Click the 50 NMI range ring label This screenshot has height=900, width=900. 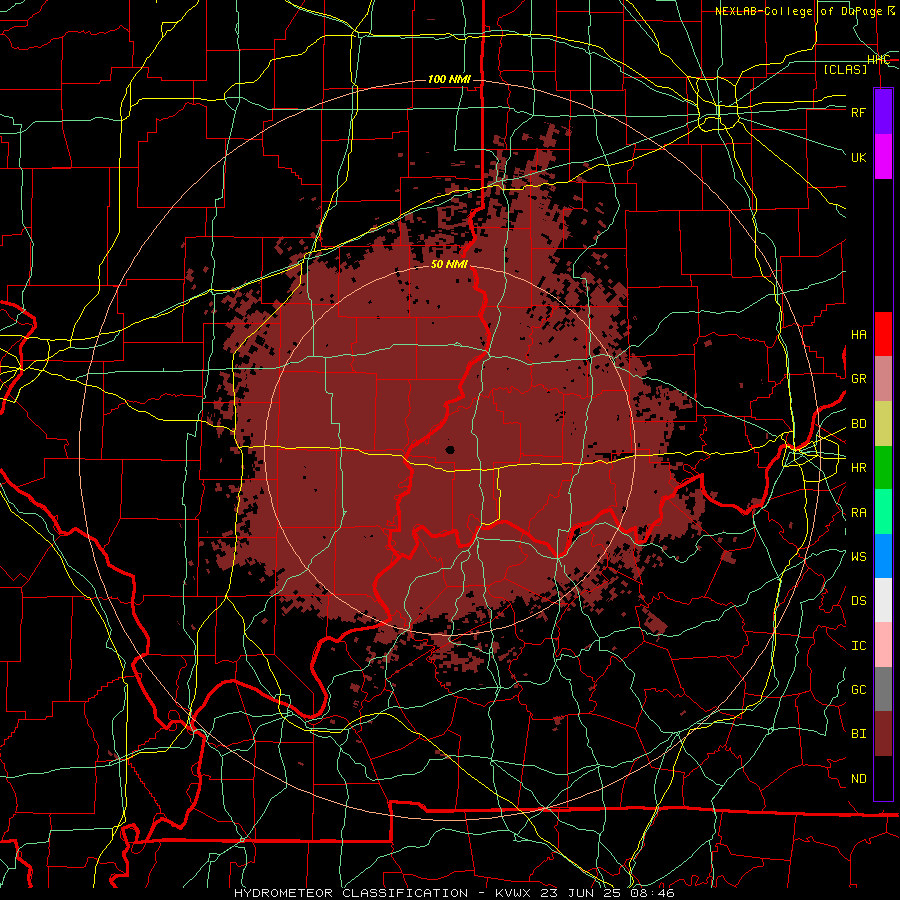449,264
